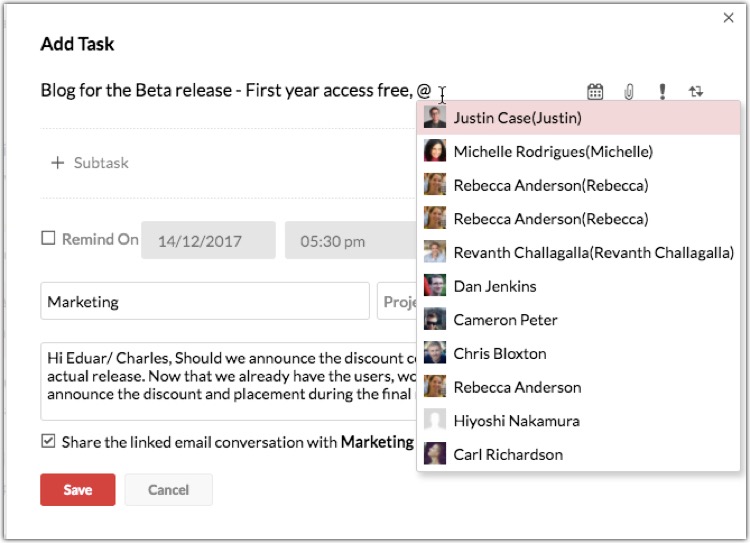This screenshot has width=750, height=543.
Task: Click the Cancel button
Action: [x=168, y=490]
